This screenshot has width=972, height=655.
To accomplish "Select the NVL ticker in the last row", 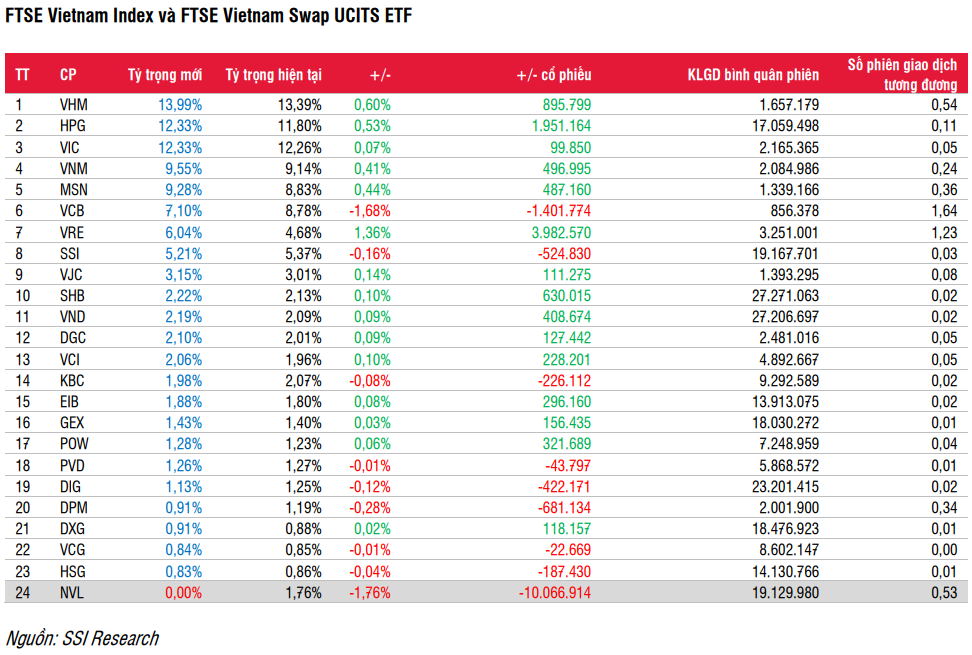I will pyautogui.click(x=72, y=592).
